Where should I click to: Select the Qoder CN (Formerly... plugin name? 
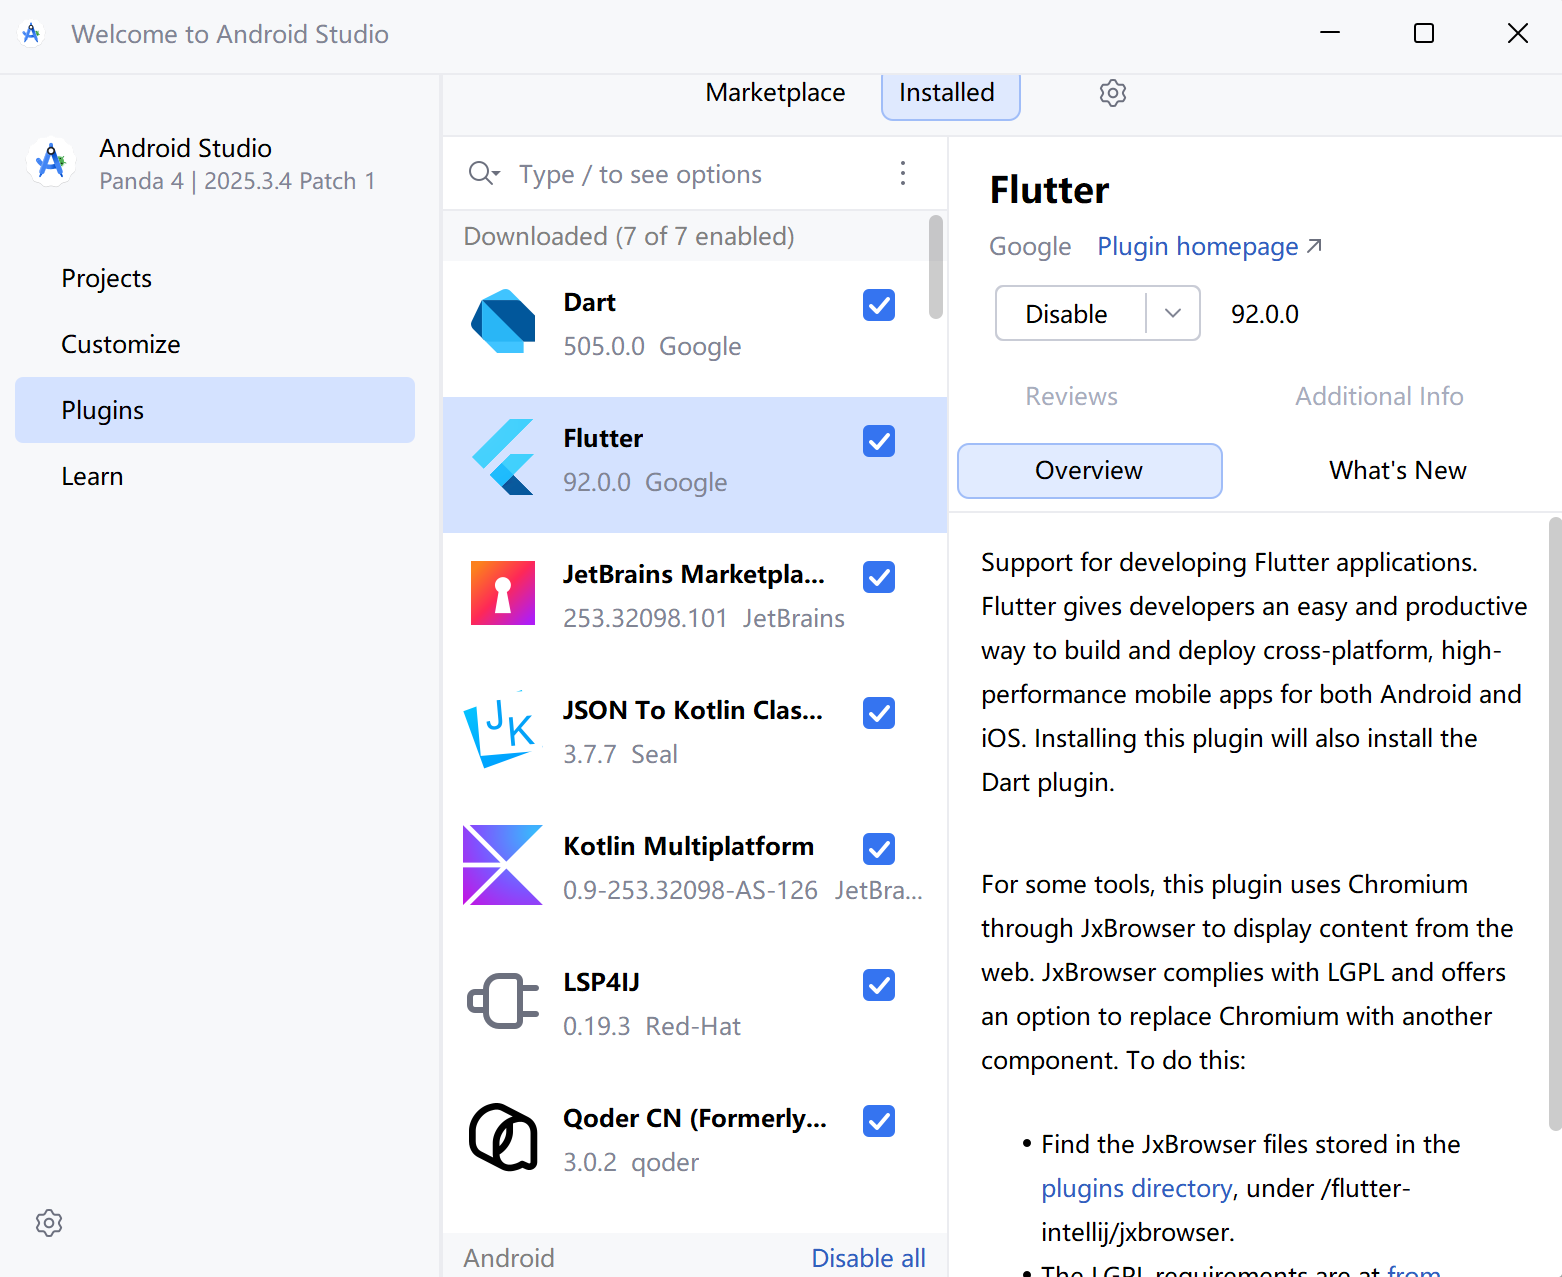pos(695,1118)
